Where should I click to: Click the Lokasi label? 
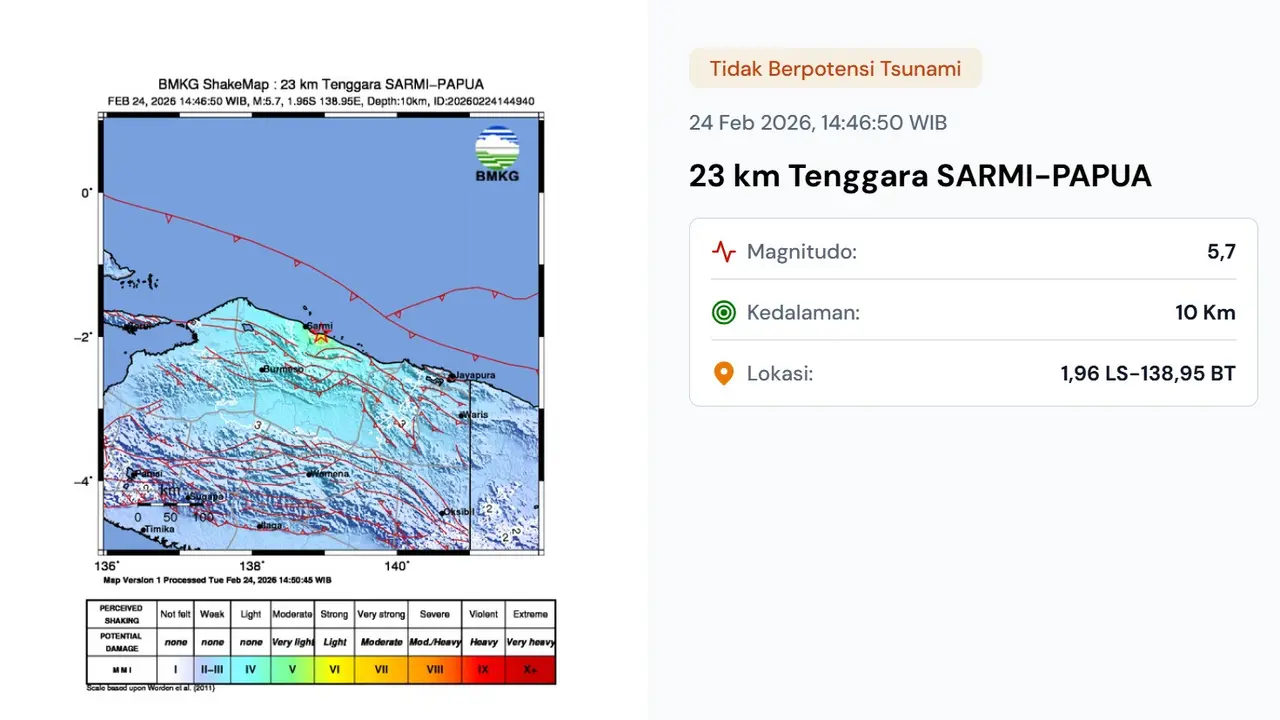pos(780,374)
